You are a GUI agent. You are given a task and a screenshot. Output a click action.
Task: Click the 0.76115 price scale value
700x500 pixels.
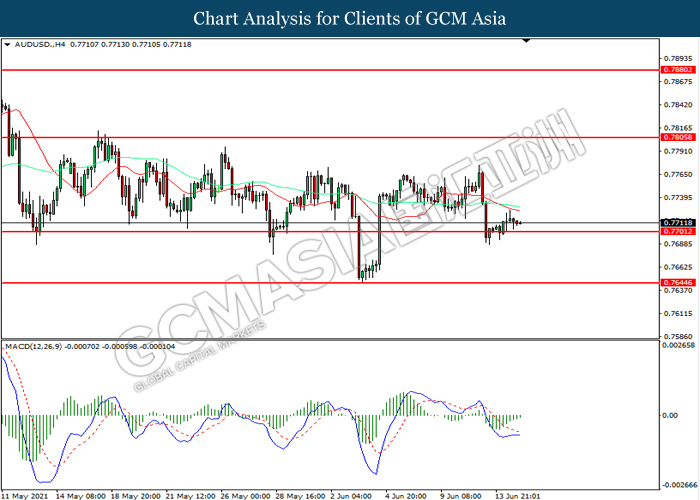tap(679, 314)
